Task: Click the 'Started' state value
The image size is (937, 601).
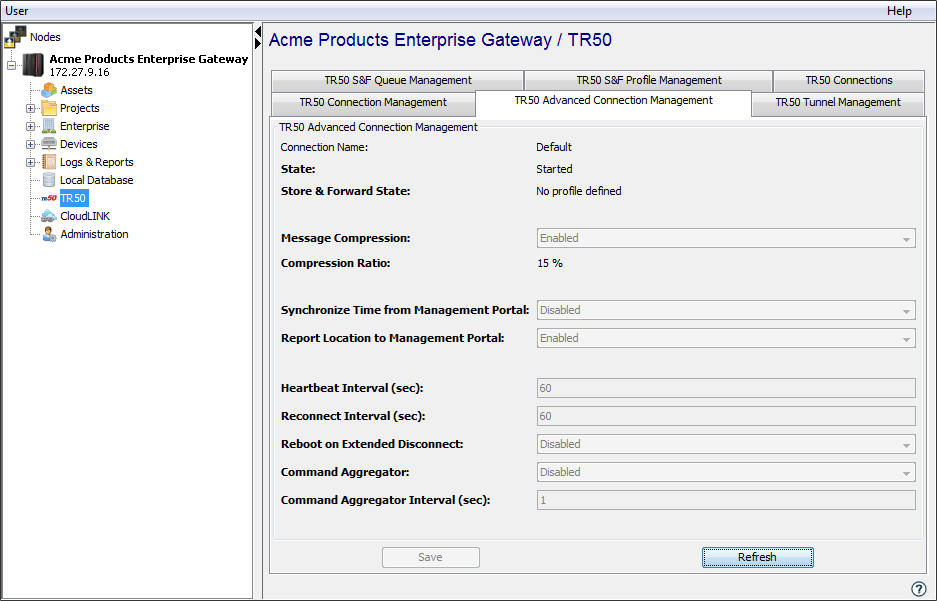Action: pos(555,169)
